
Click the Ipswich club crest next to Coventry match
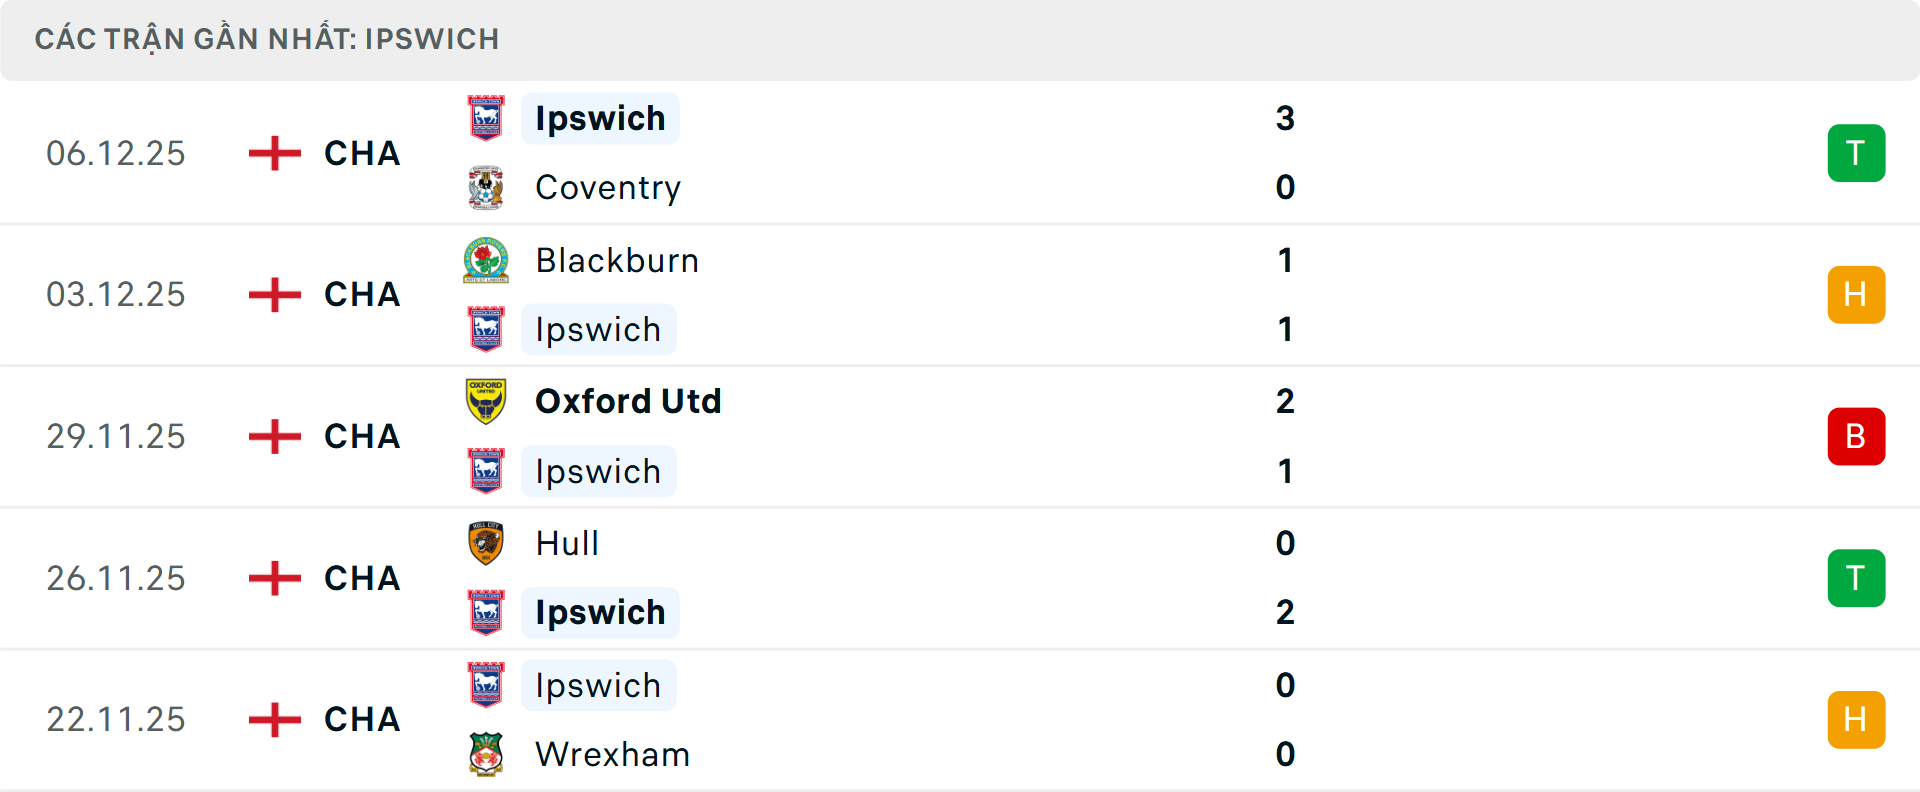487,117
